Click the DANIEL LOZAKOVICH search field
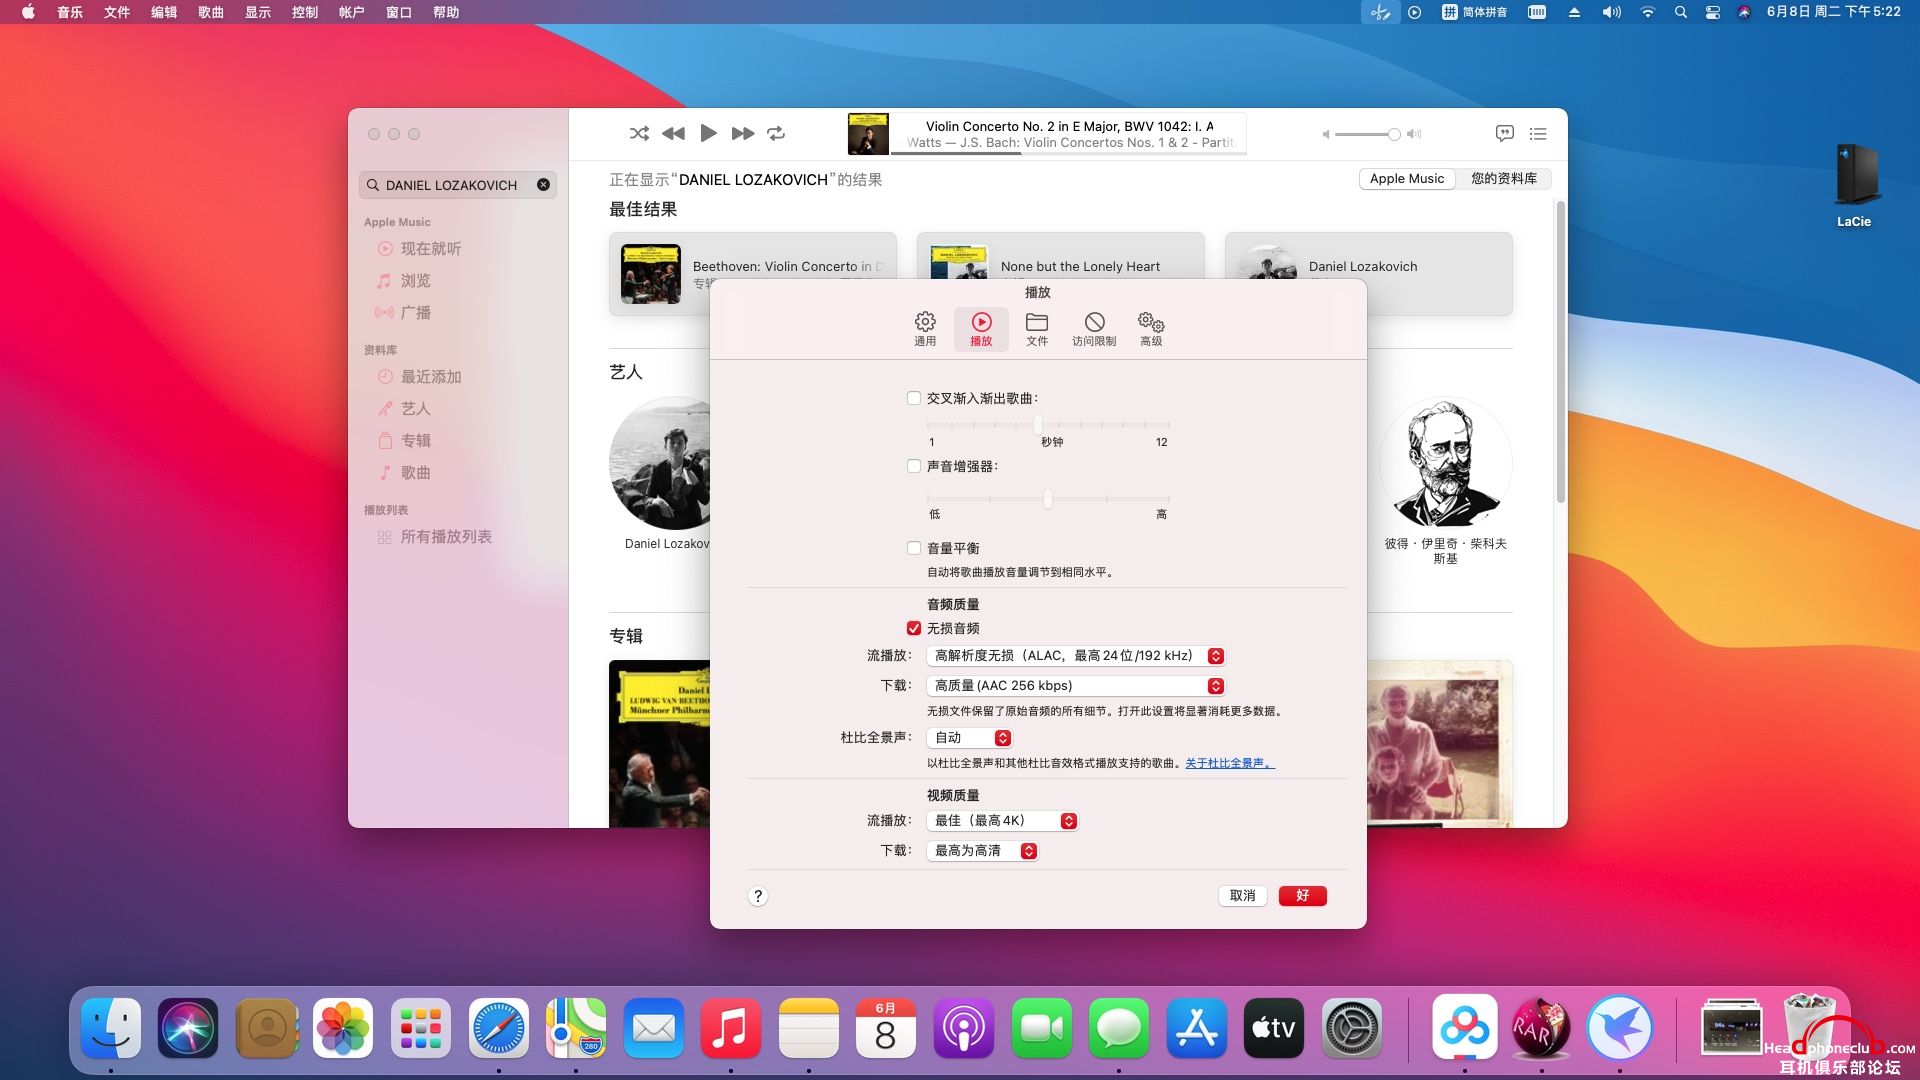The image size is (1920, 1080). click(x=458, y=185)
